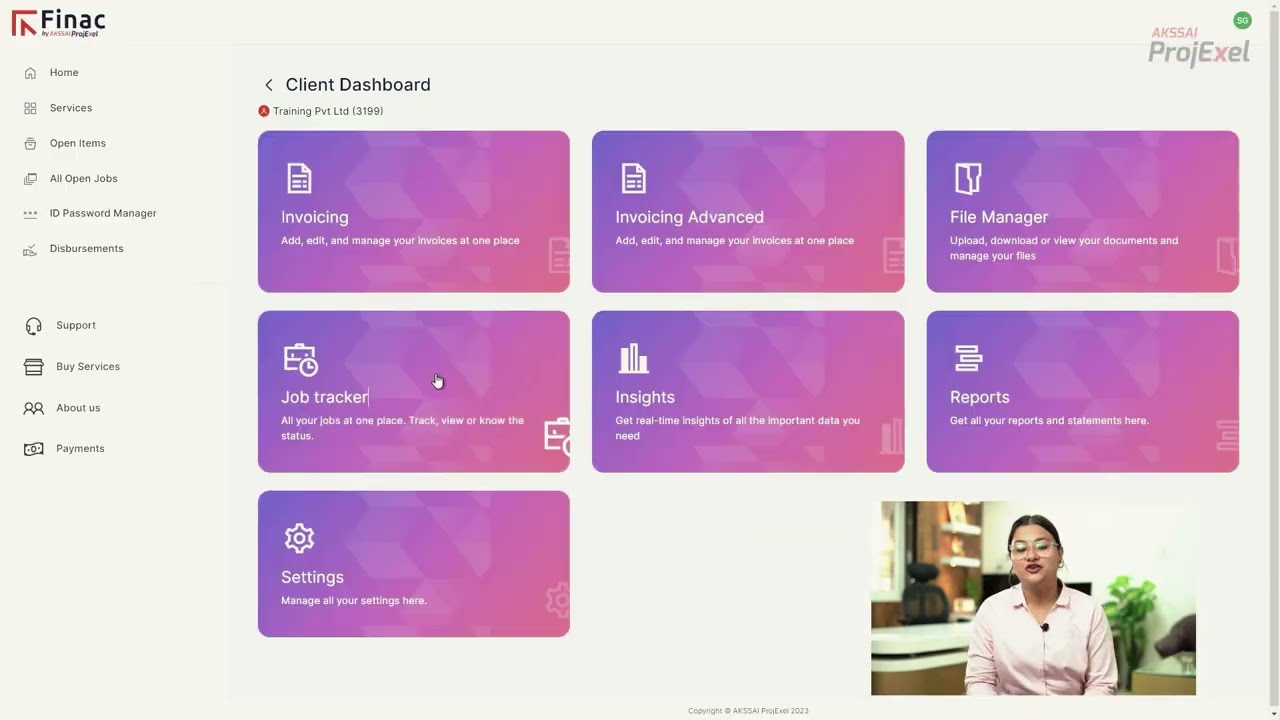This screenshot has width=1280, height=720.
Task: Select All Open Jobs in sidebar
Action: (x=84, y=179)
